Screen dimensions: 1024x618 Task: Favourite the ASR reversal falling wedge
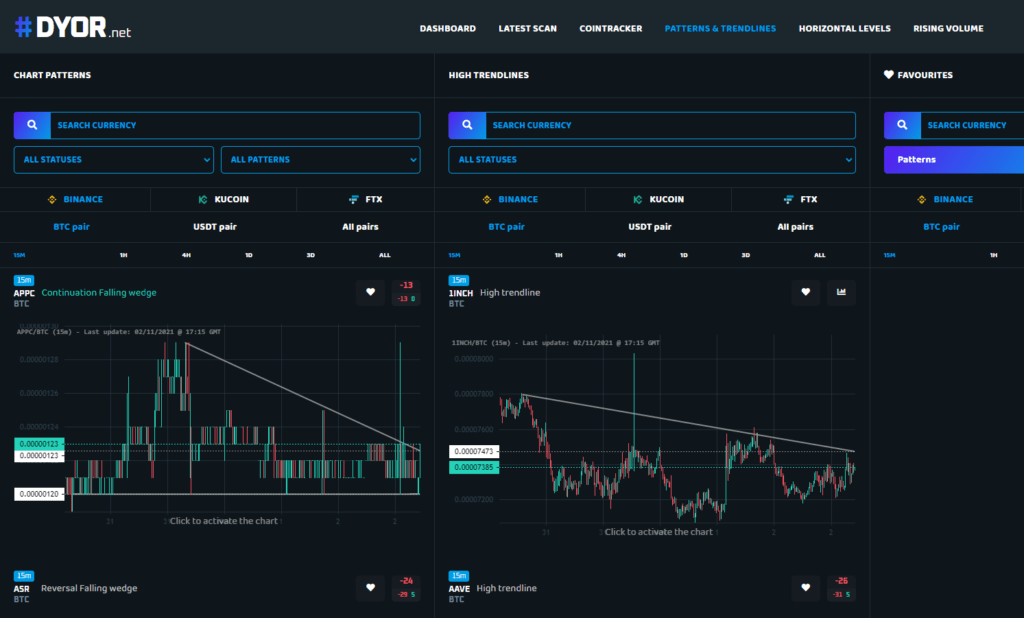[x=370, y=587]
